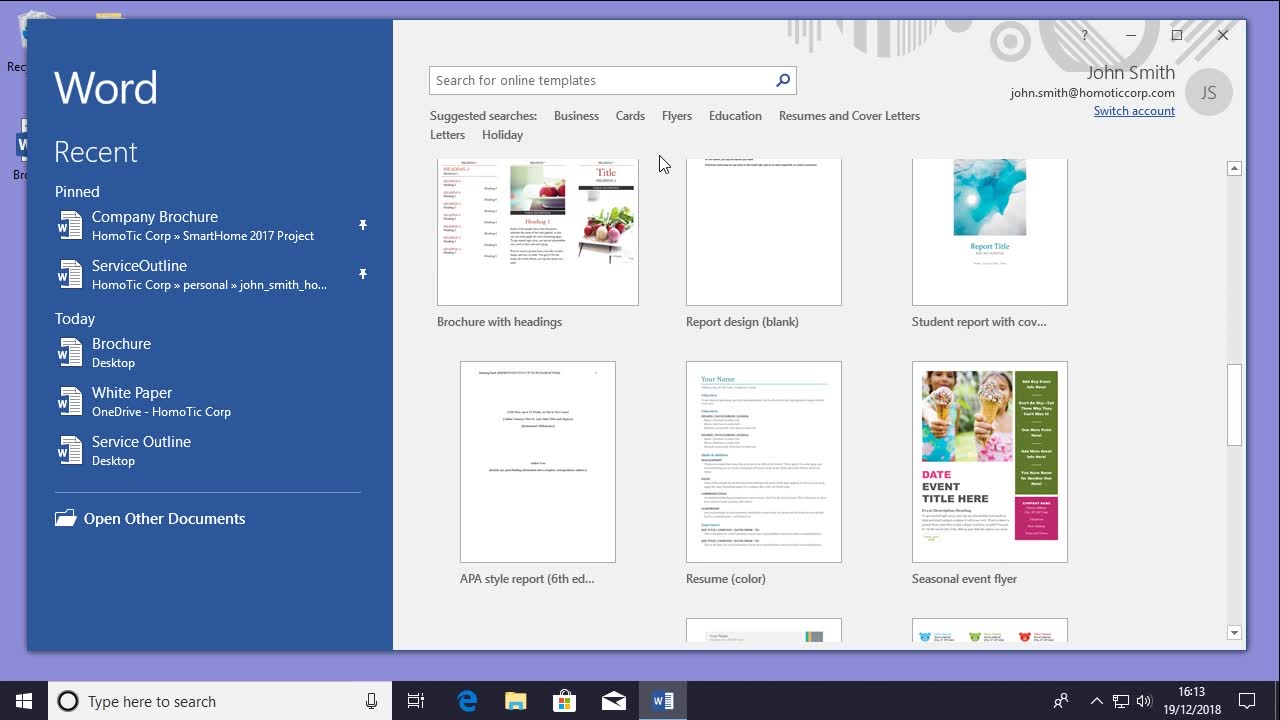Open Brochure from Desktop in Today list
This screenshot has width=1280, height=720.
coord(212,353)
